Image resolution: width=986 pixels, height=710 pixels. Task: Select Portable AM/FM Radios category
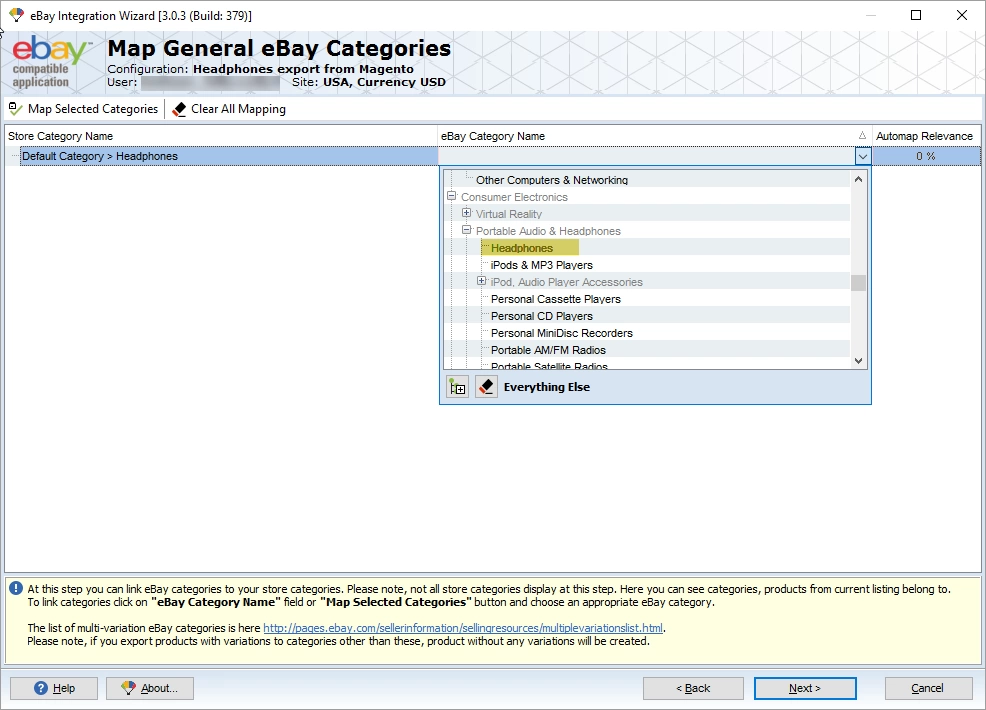548,350
